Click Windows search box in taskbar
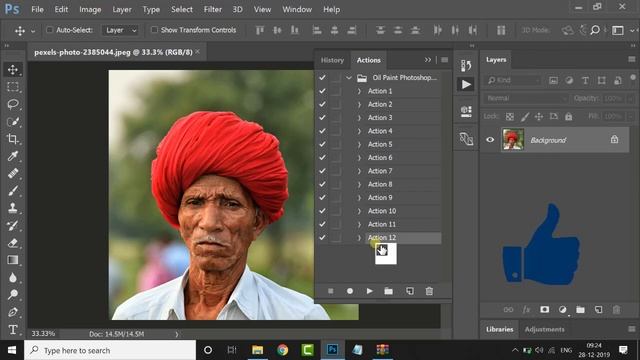Viewport: 640px width, 360px height. click(x=110, y=350)
